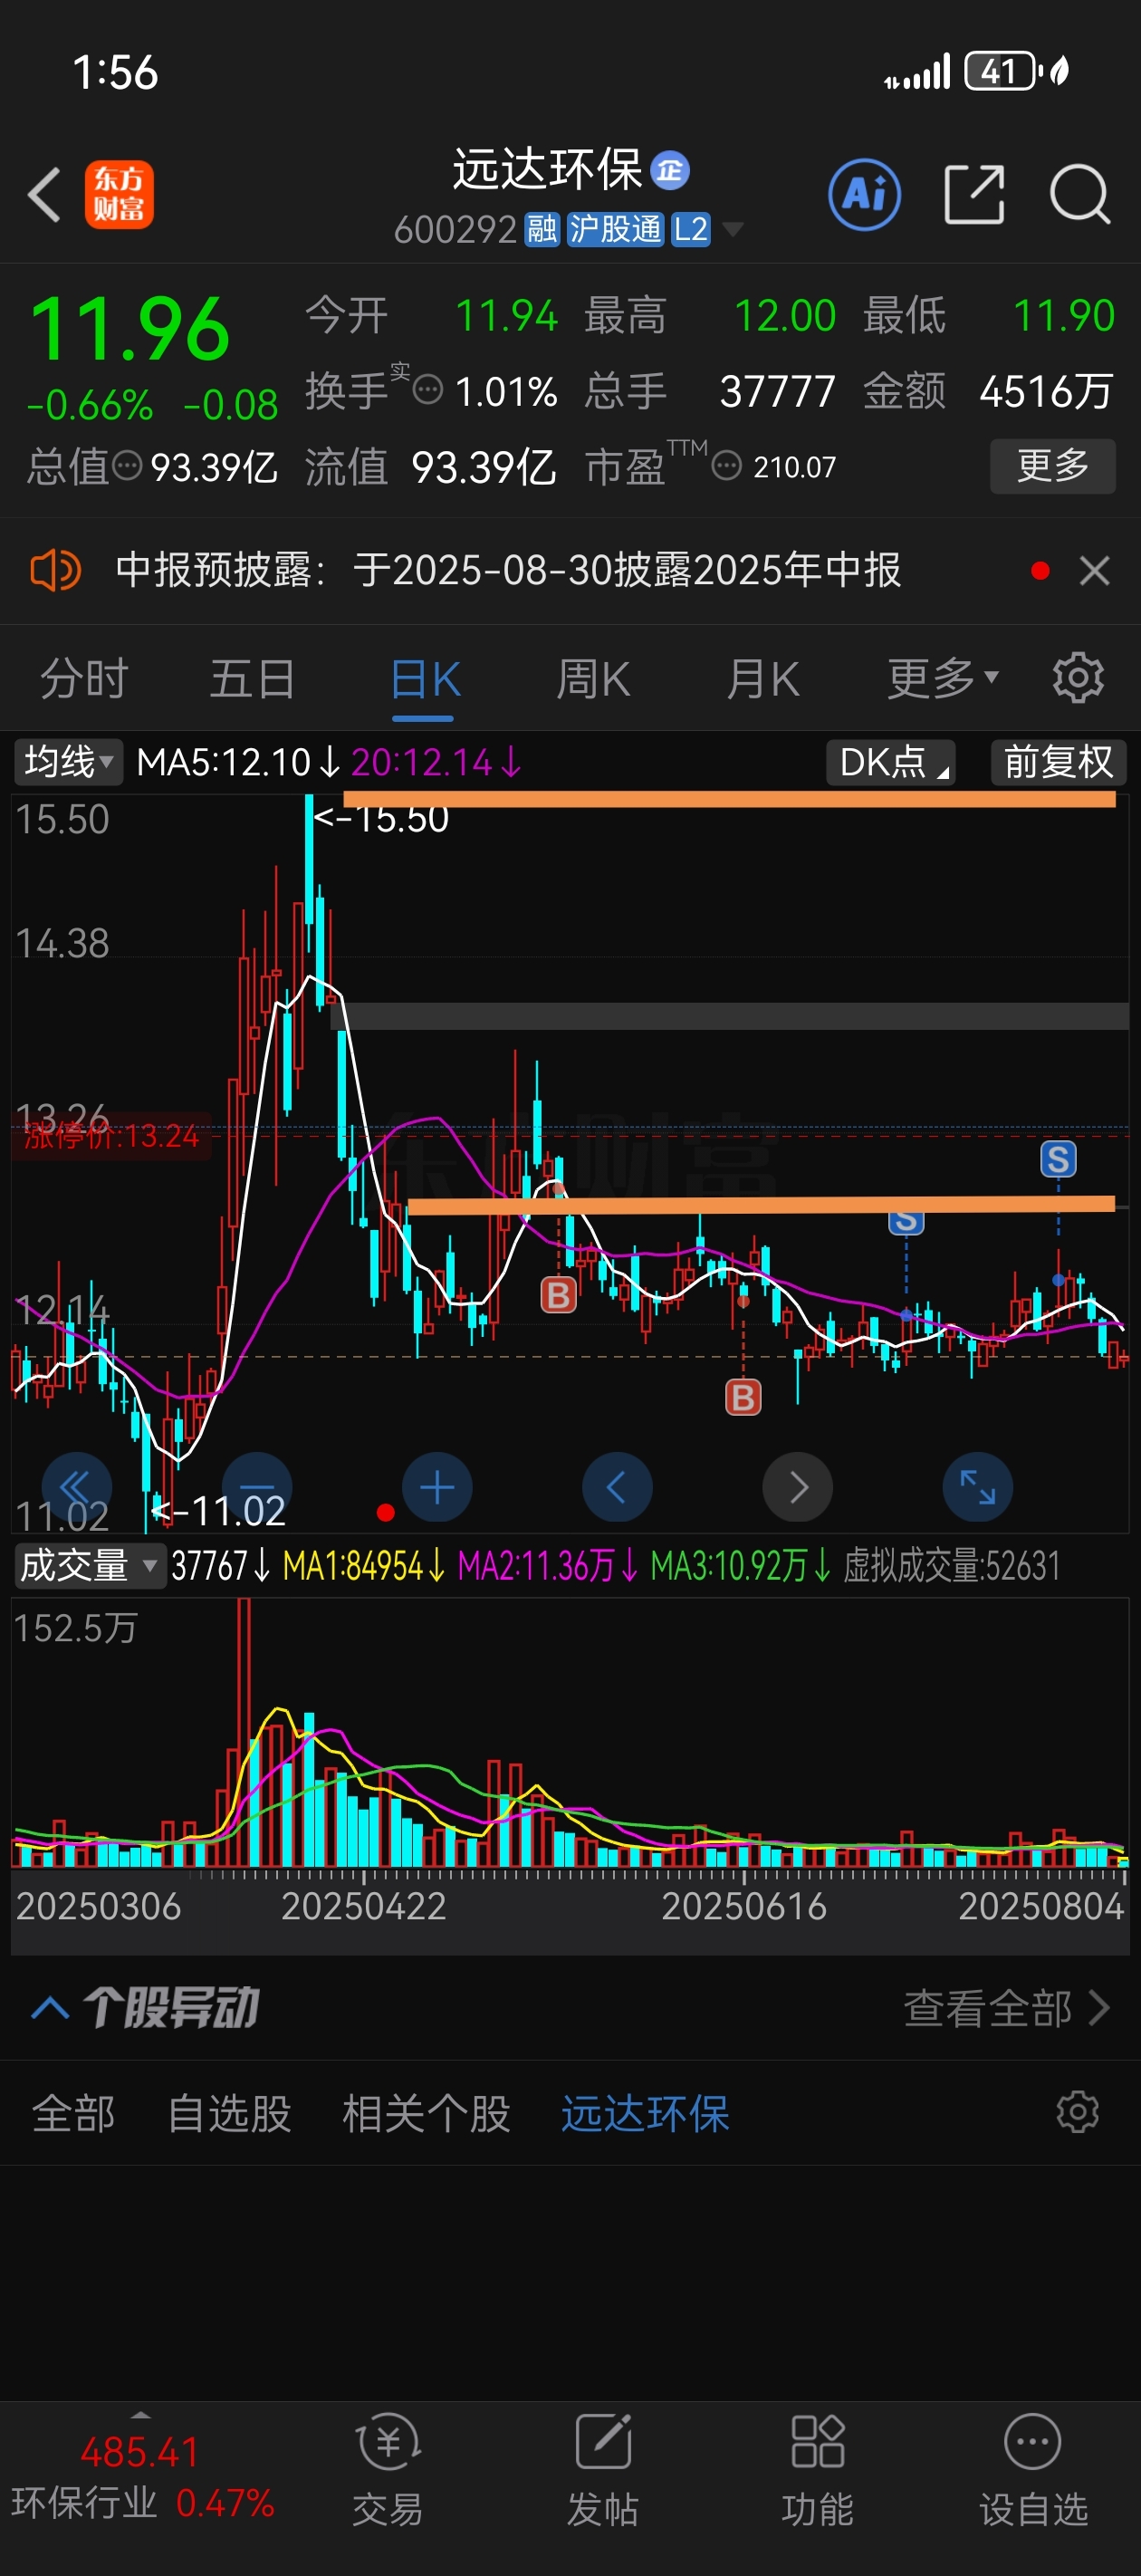Open 功能 functions icon

(x=818, y=2442)
